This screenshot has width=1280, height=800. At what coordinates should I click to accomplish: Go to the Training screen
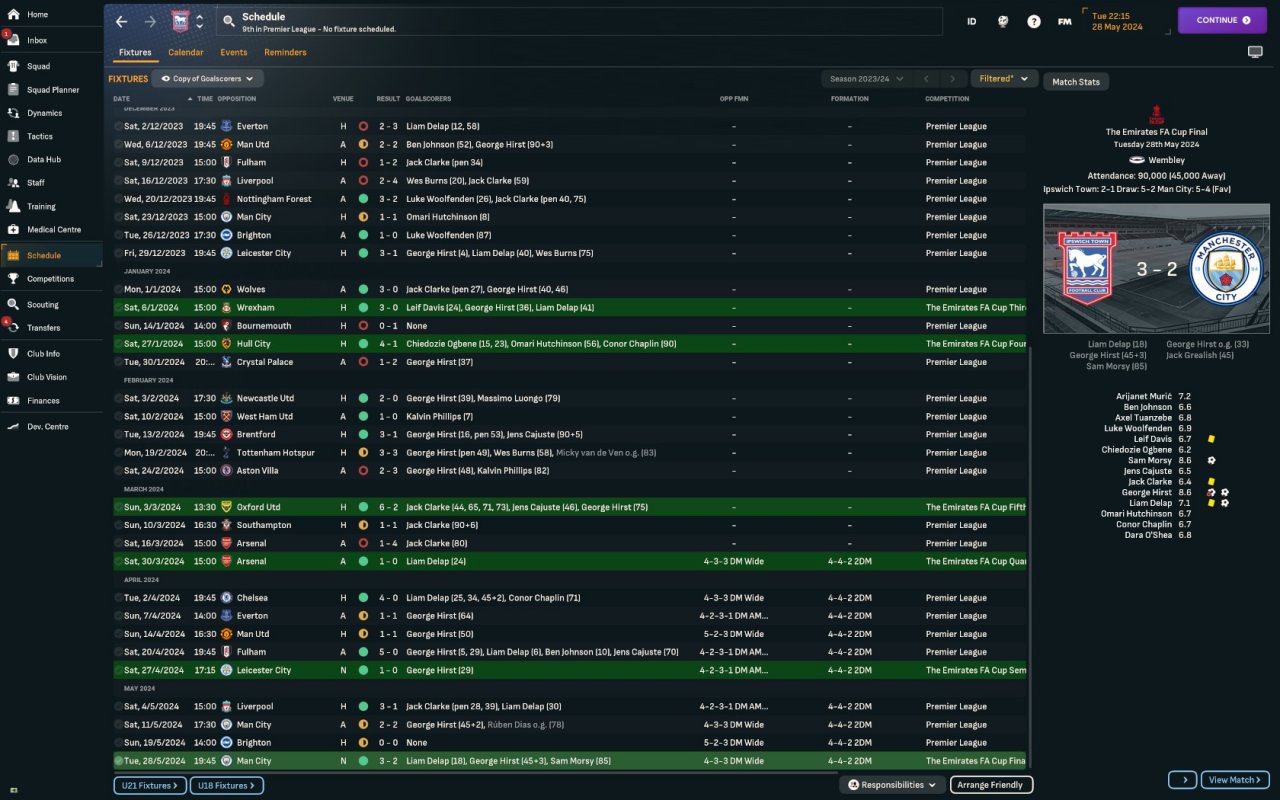tap(41, 206)
